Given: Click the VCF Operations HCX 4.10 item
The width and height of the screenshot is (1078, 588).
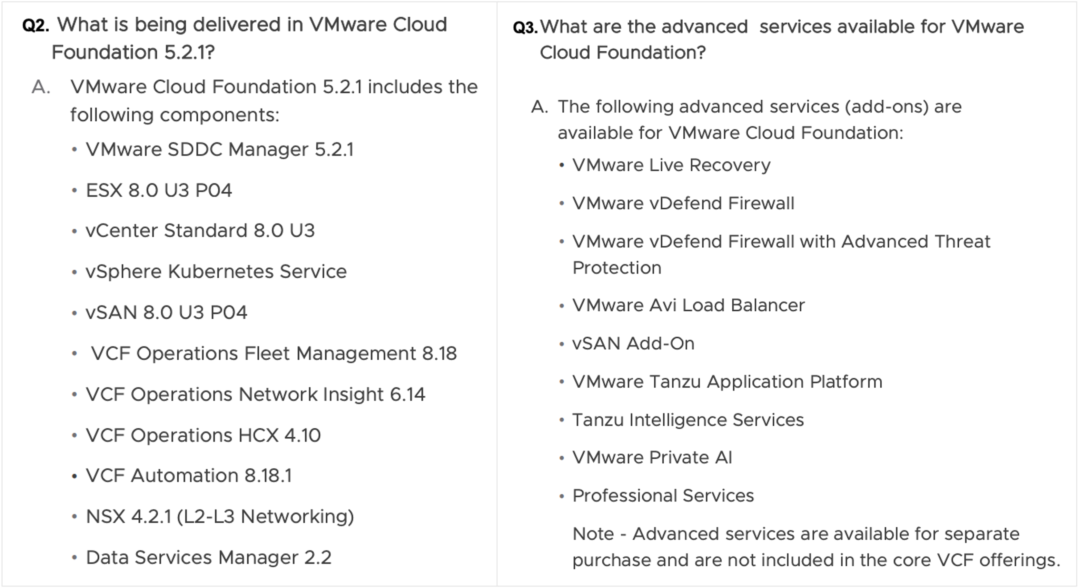Looking at the screenshot, I should [203, 436].
